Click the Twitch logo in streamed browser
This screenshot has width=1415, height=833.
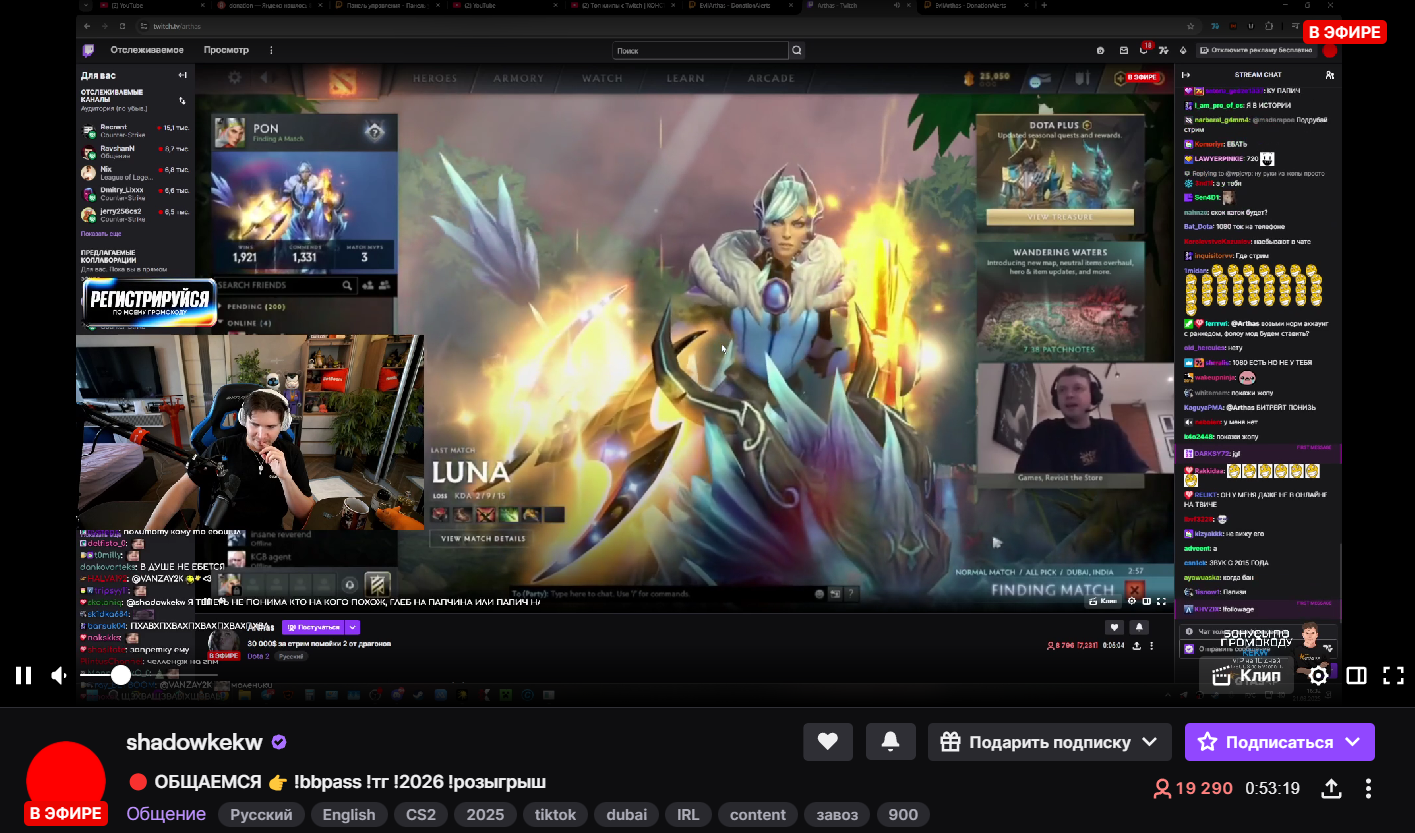tap(89, 50)
